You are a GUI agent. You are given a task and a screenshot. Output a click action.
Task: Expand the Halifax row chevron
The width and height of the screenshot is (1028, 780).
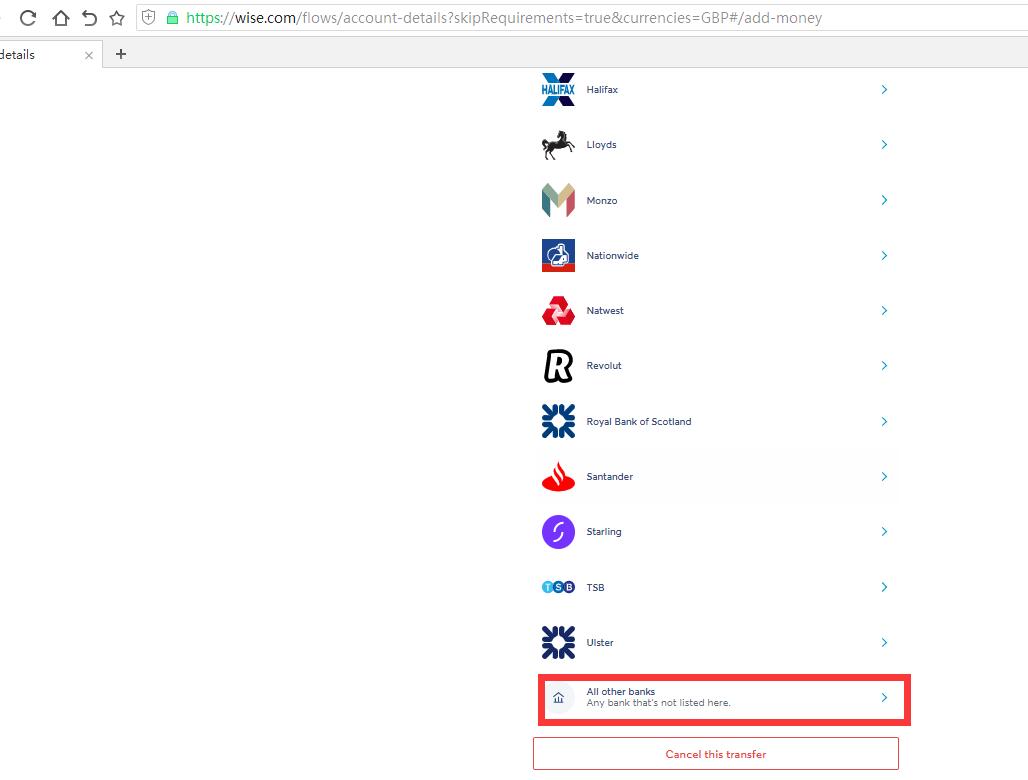(x=884, y=89)
